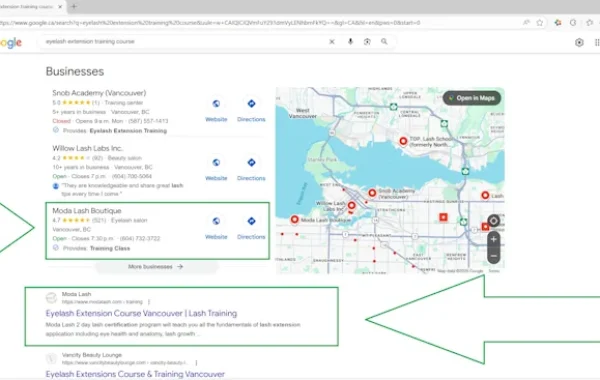Zoom in on the map
Image resolution: width=600 pixels, height=380 pixels.
(494, 239)
